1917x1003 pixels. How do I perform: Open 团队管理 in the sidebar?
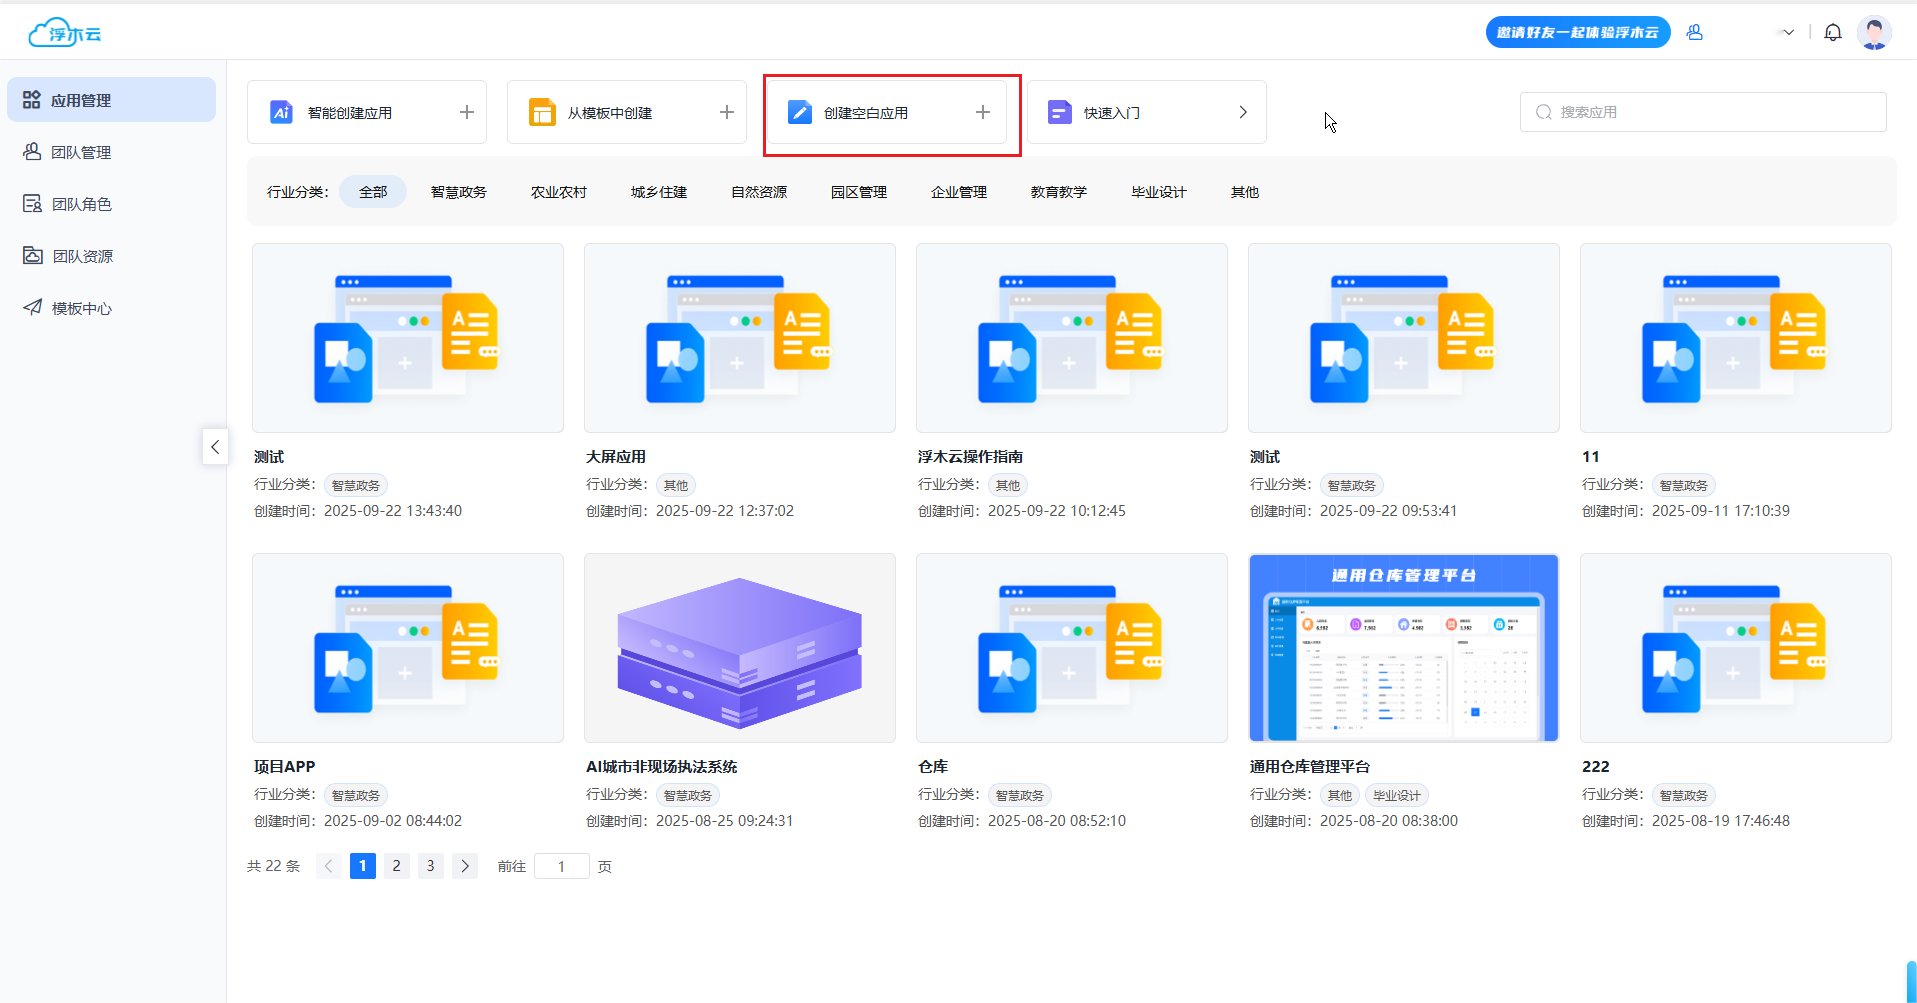tap(81, 152)
